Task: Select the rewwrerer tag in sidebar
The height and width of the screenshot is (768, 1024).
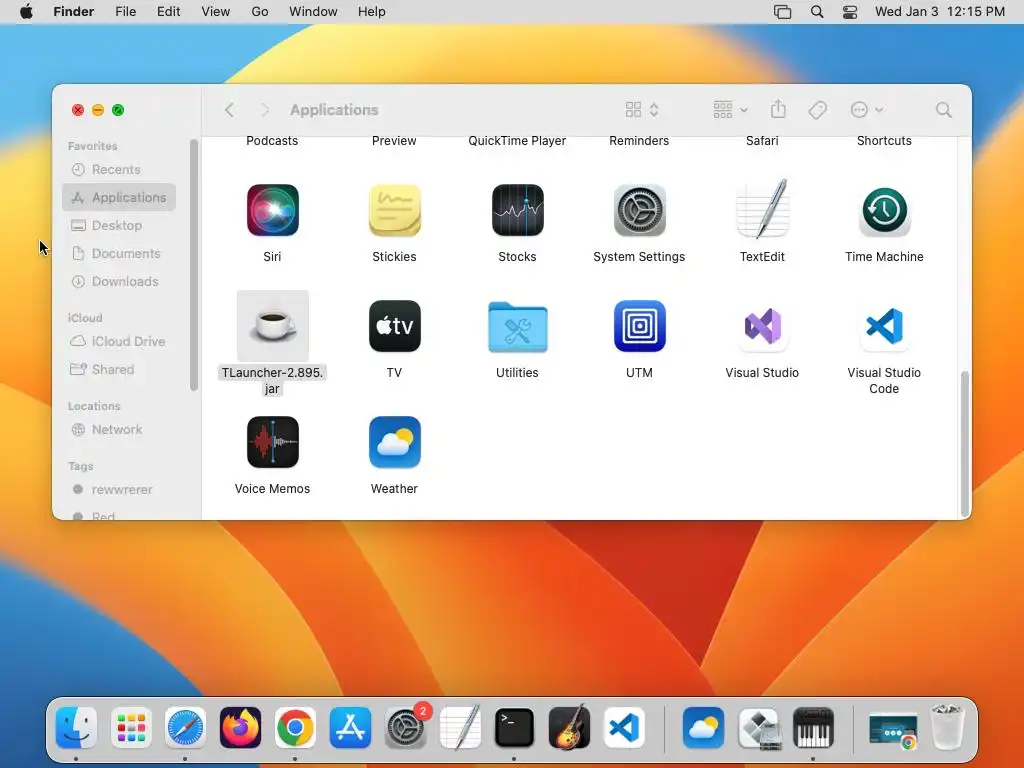Action: [119, 489]
